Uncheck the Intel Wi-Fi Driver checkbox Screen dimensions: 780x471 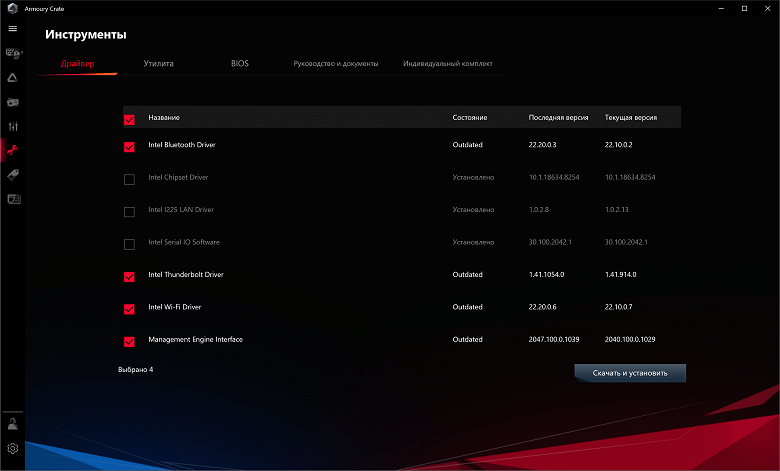point(129,309)
